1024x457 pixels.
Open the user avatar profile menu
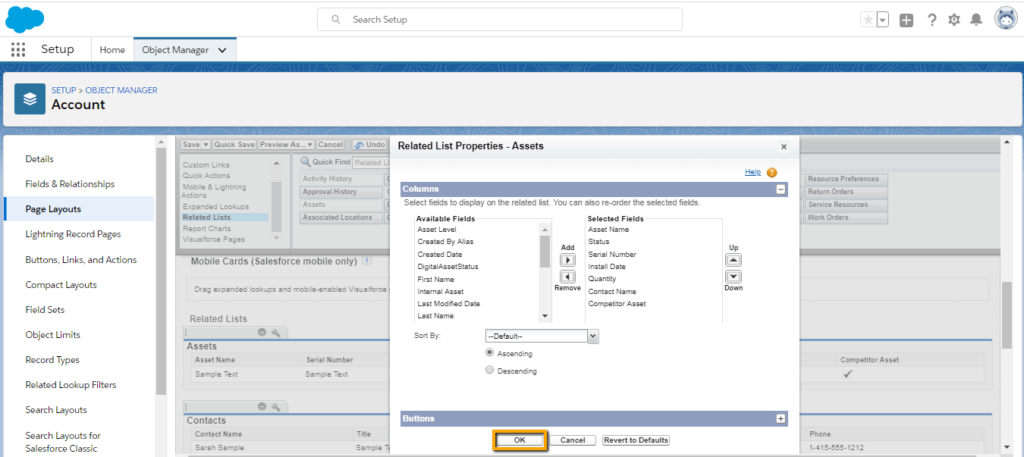coord(1006,19)
